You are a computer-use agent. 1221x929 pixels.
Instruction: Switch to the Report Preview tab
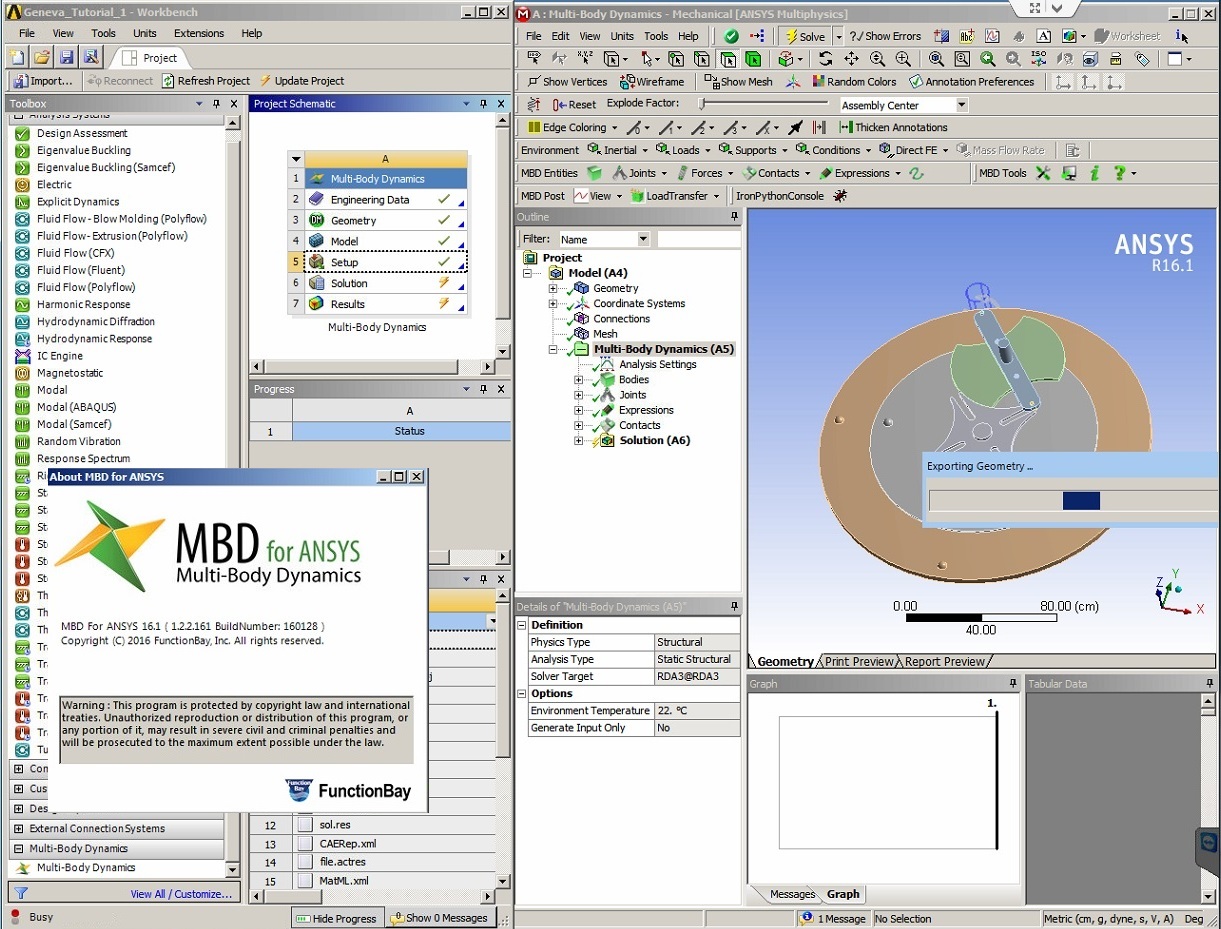944,661
